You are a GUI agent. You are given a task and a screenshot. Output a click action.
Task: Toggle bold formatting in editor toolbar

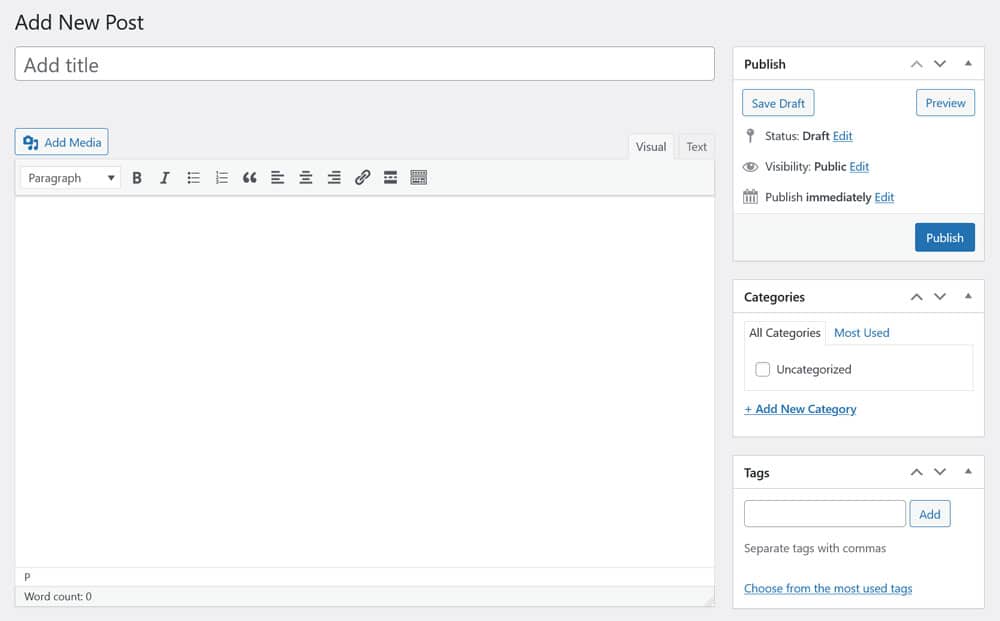coord(137,178)
